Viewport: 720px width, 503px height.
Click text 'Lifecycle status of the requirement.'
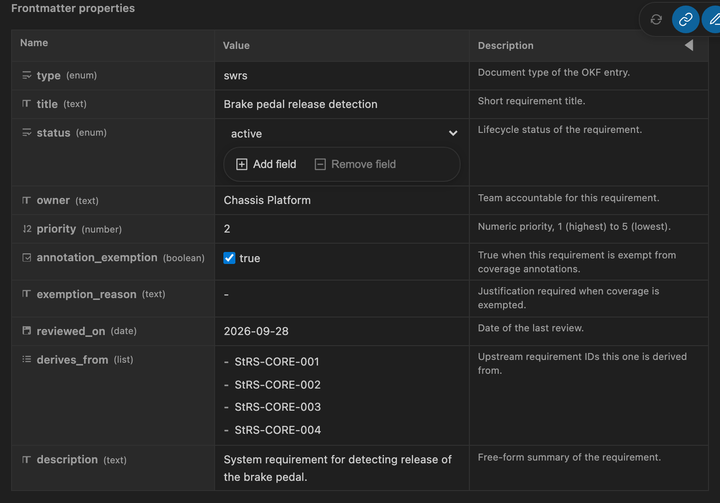point(560,130)
